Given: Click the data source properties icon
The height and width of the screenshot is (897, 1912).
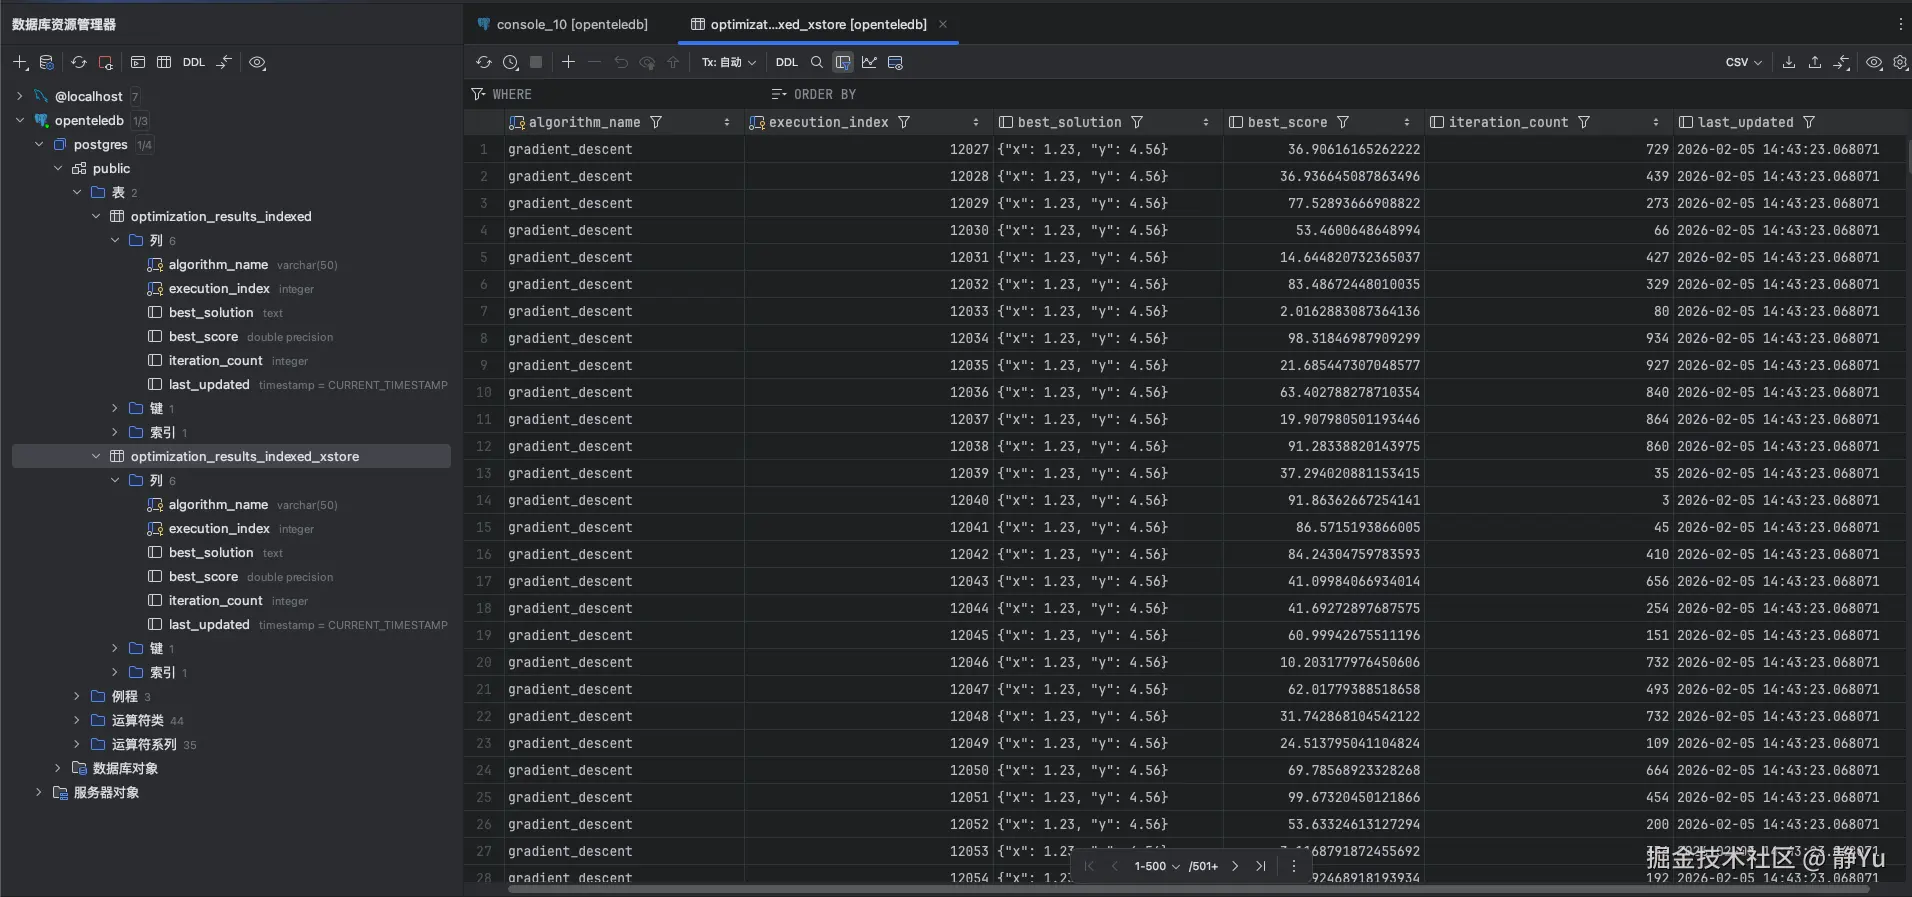Looking at the screenshot, I should pyautogui.click(x=46, y=62).
